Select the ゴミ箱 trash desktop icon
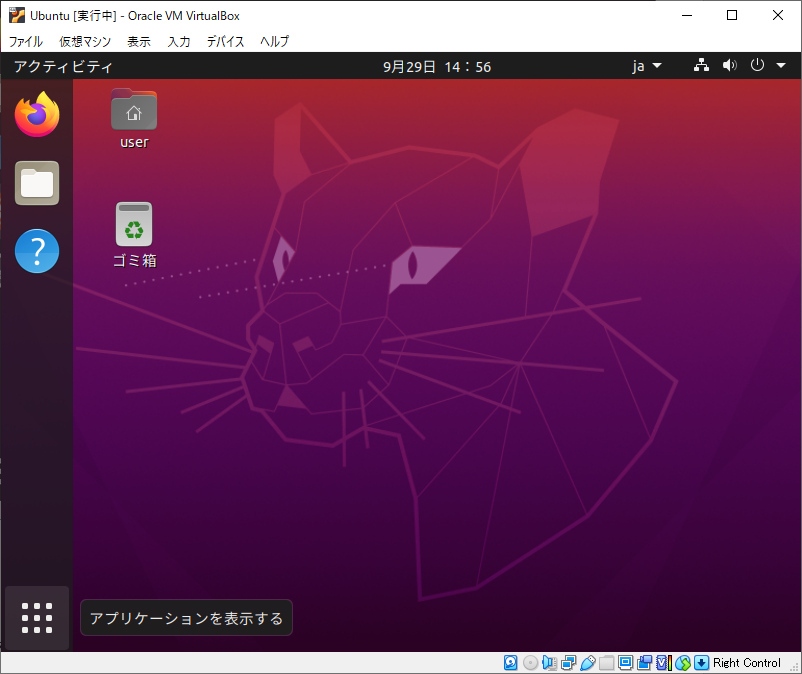 coord(134,224)
